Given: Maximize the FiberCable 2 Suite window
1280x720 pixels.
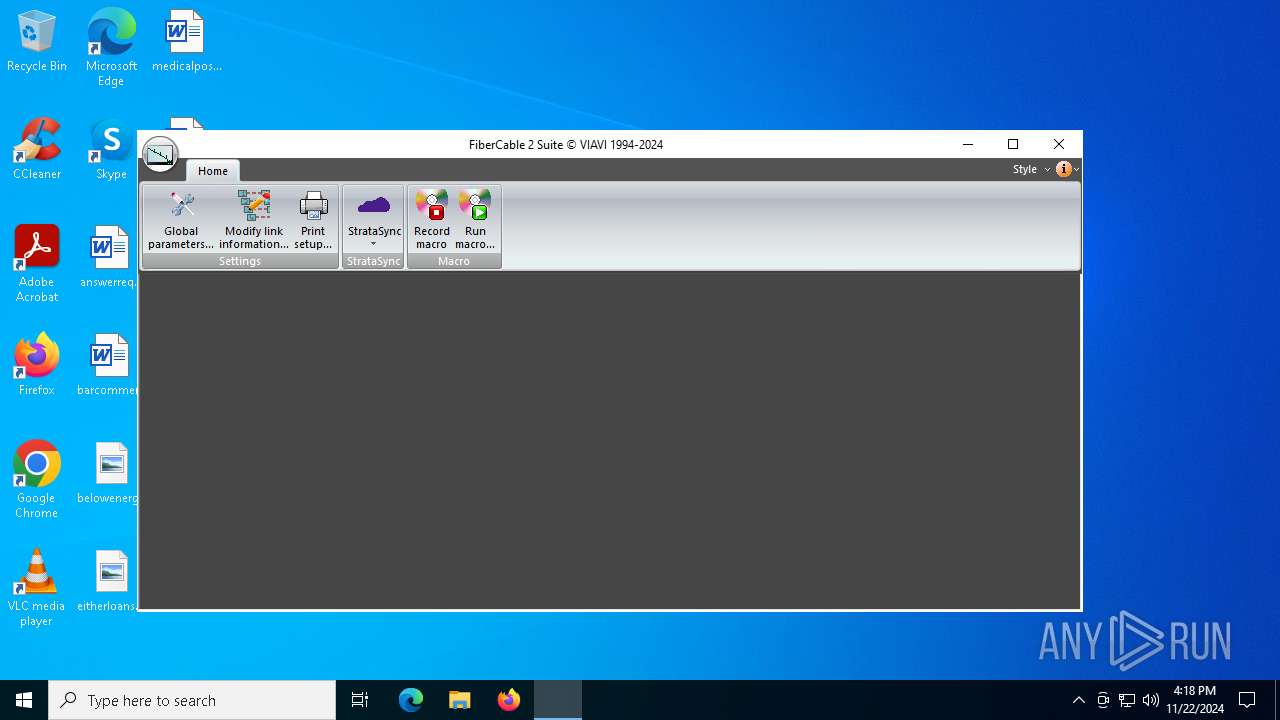Looking at the screenshot, I should click(1013, 144).
